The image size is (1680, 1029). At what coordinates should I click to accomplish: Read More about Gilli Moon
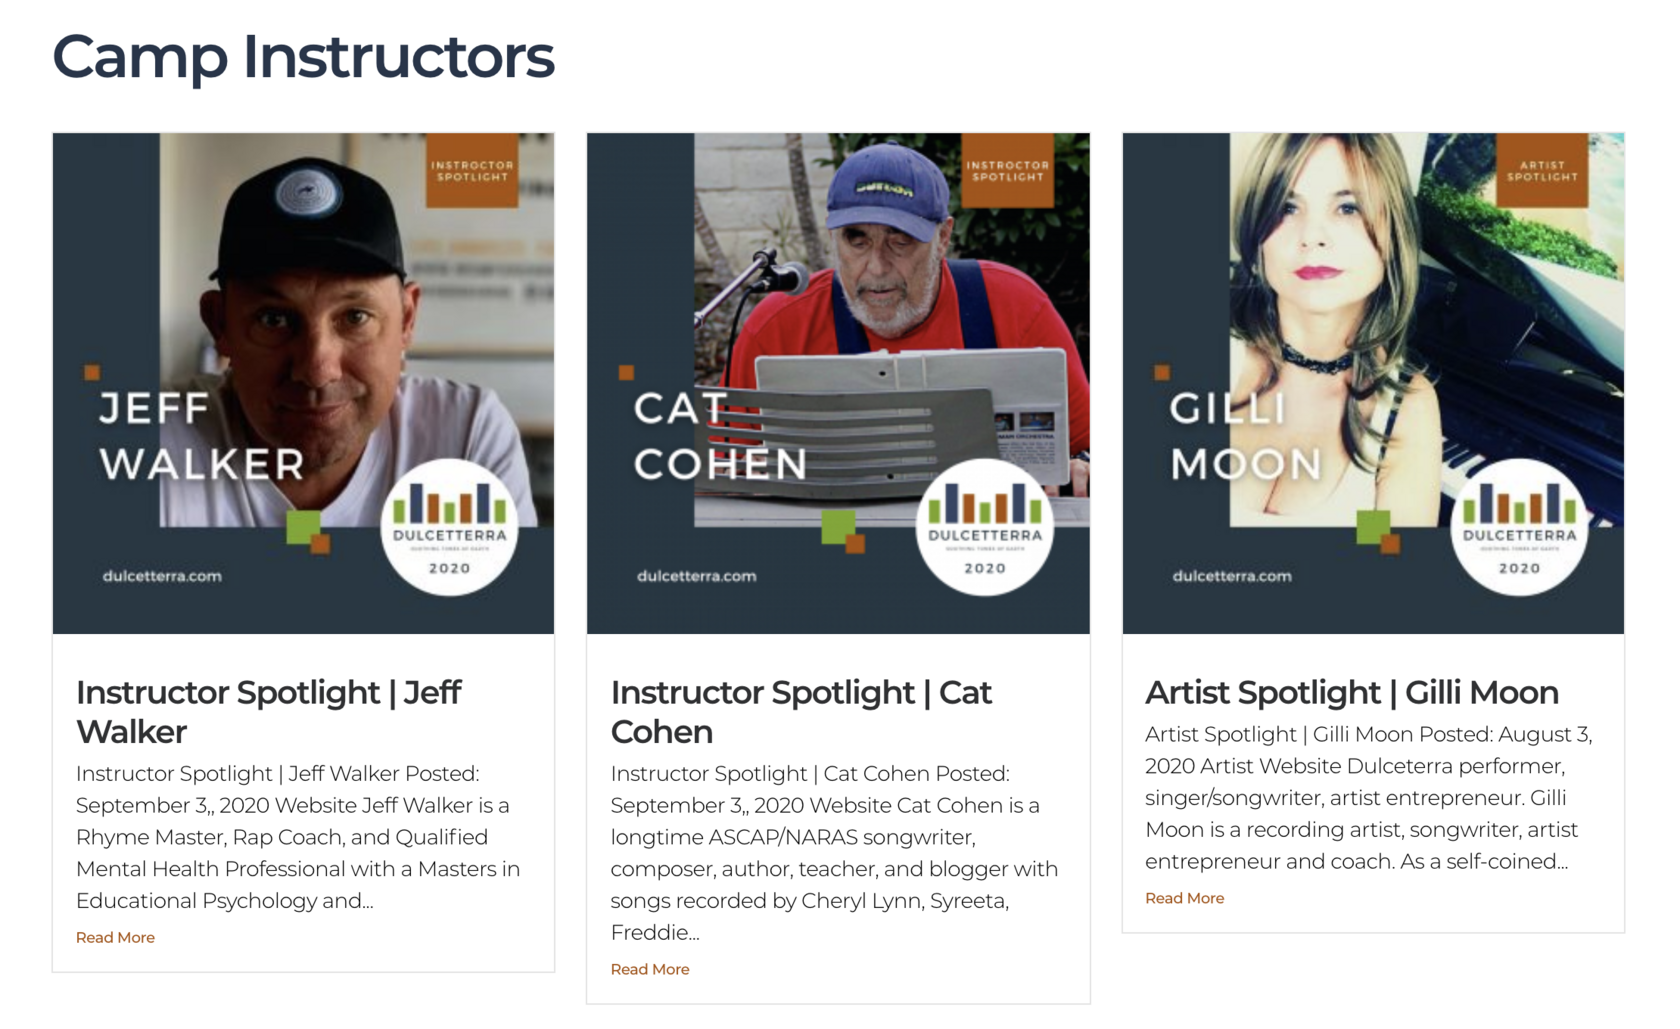pyautogui.click(x=1184, y=898)
